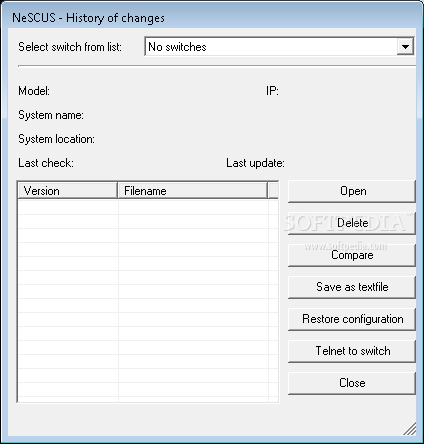Click the 'Select switch from list:' label
The width and height of the screenshot is (424, 444).
tap(70, 47)
